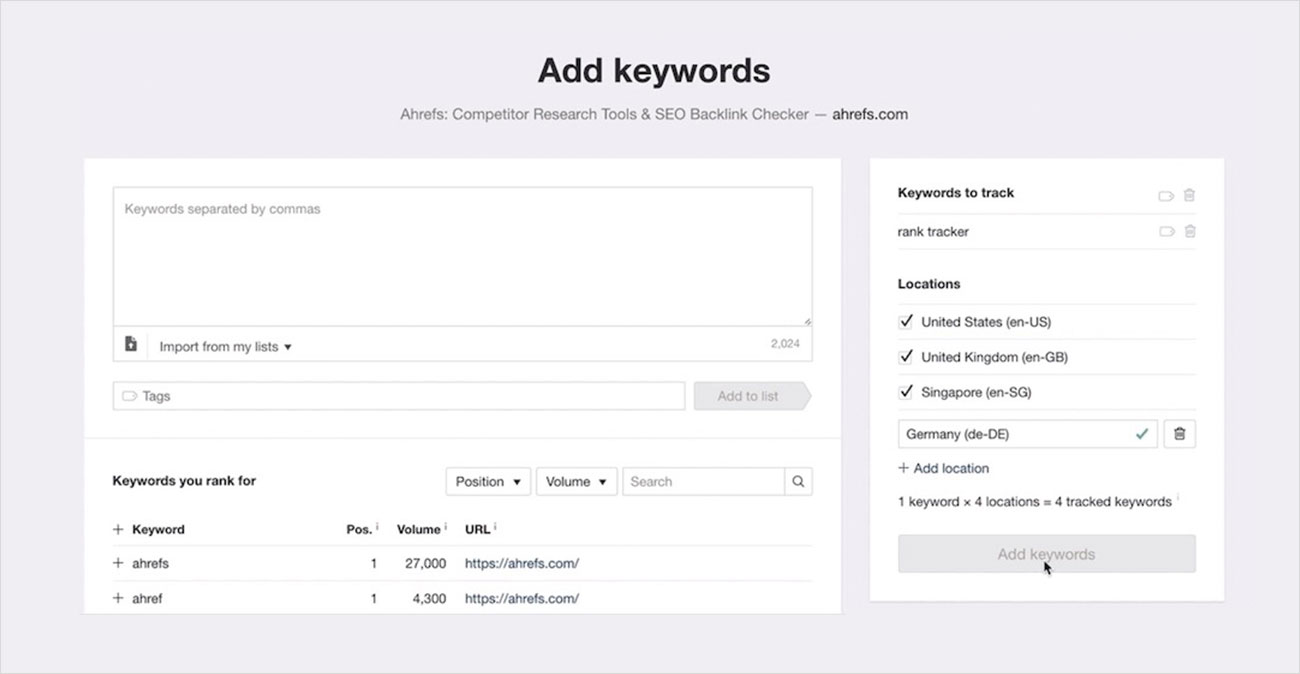Screen dimensions: 1300x674
Task: Click the 'ahrefs' keyword name in the table
Action: pyautogui.click(x=150, y=564)
